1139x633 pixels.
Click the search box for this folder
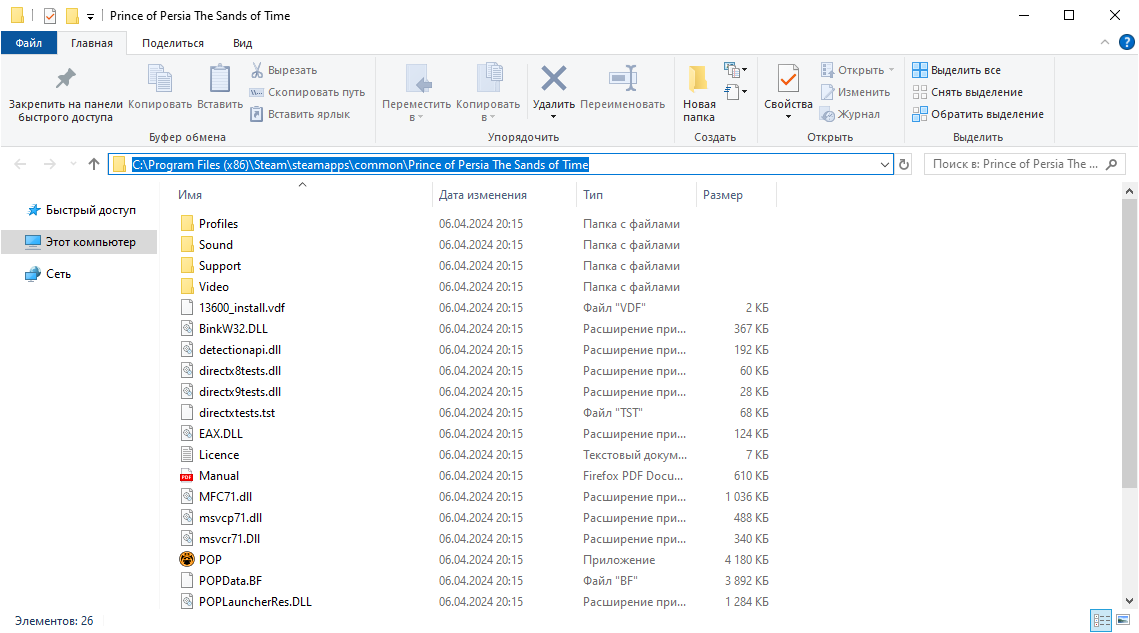click(1024, 164)
